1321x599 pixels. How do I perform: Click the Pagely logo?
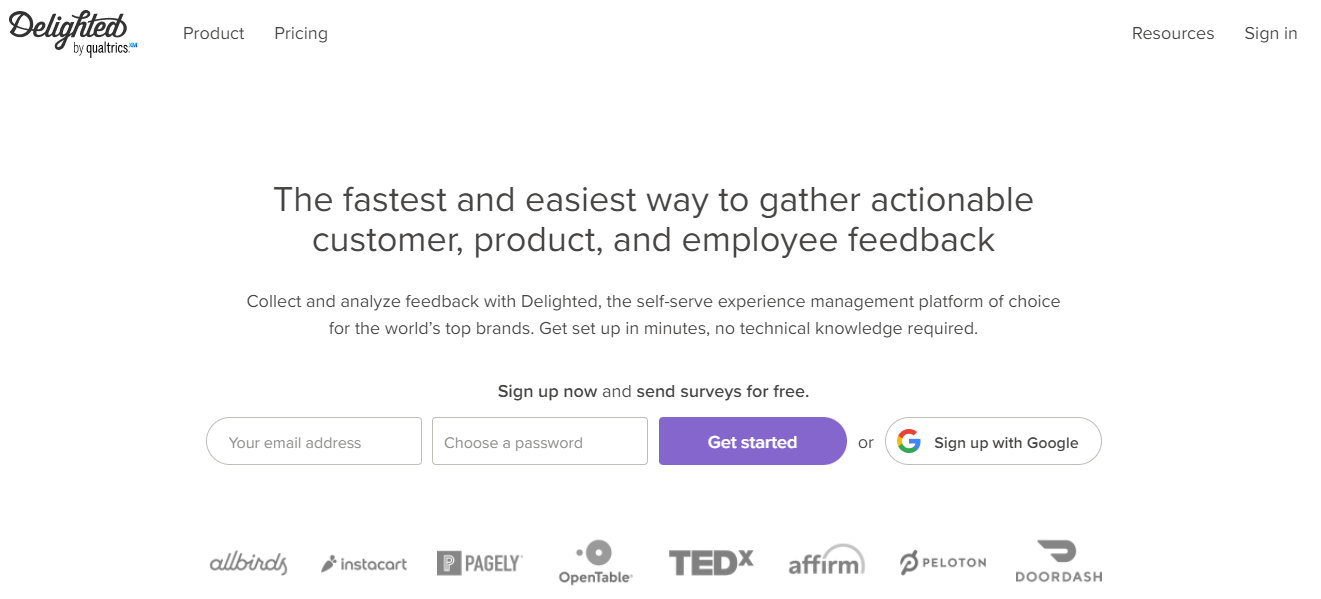pos(480,563)
